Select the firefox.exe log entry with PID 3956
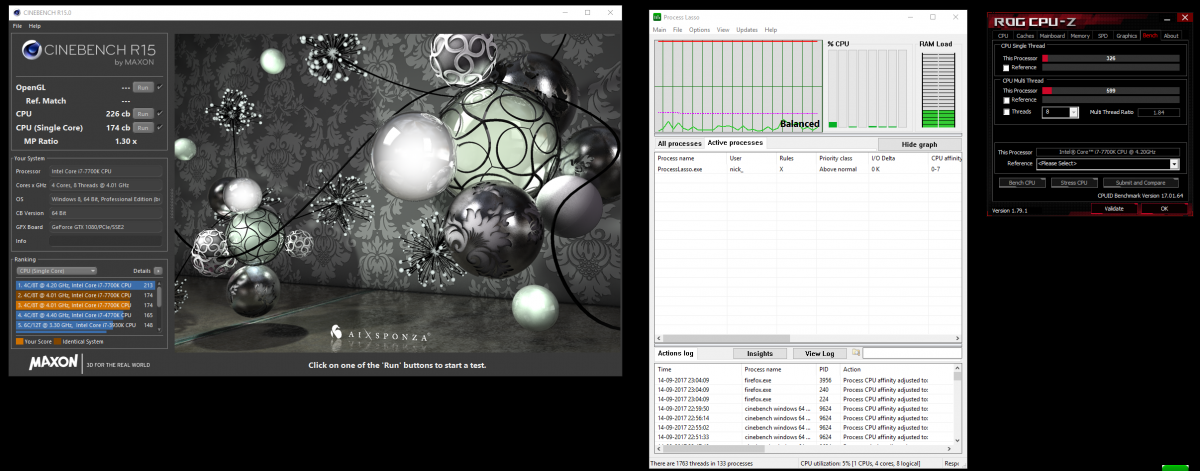1200x471 pixels. (804, 380)
